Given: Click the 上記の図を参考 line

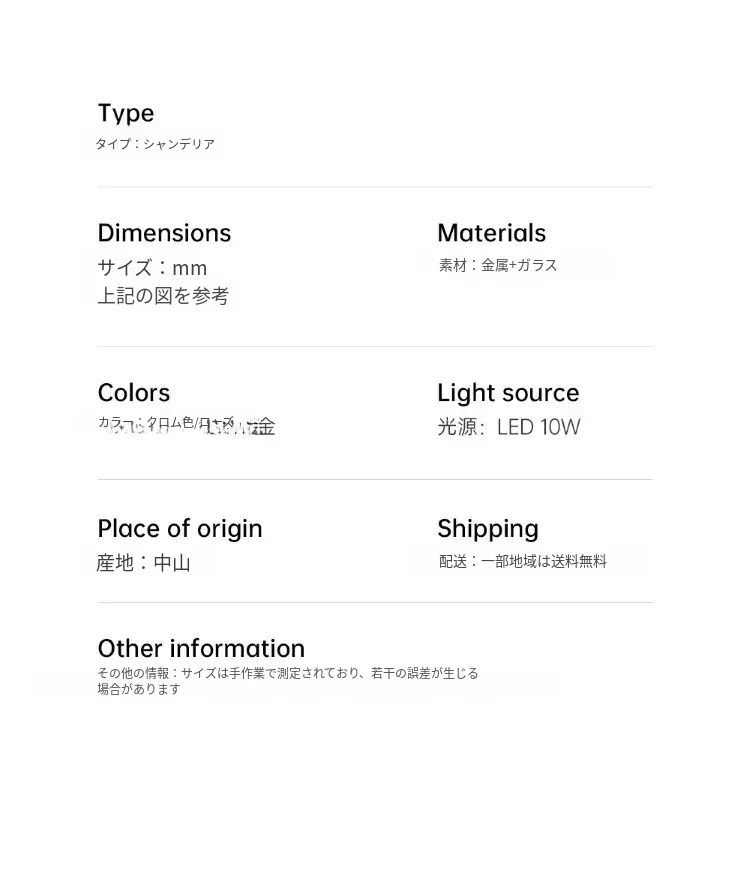Looking at the screenshot, I should coord(163,296).
